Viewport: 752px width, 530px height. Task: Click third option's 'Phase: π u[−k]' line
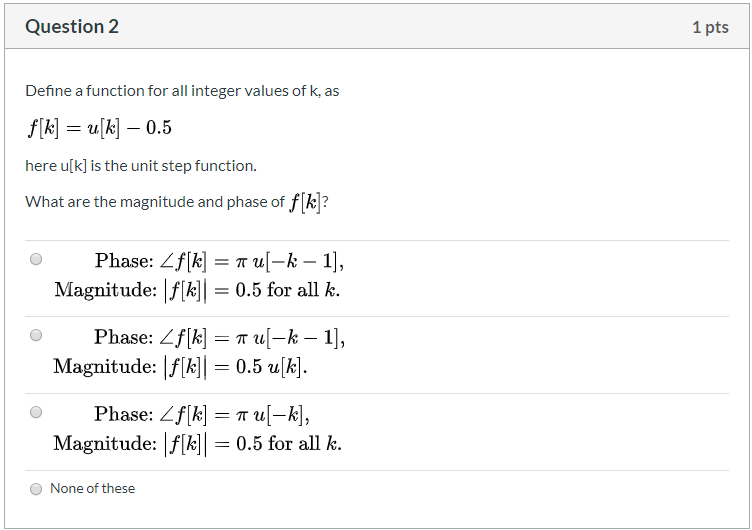tap(201, 414)
